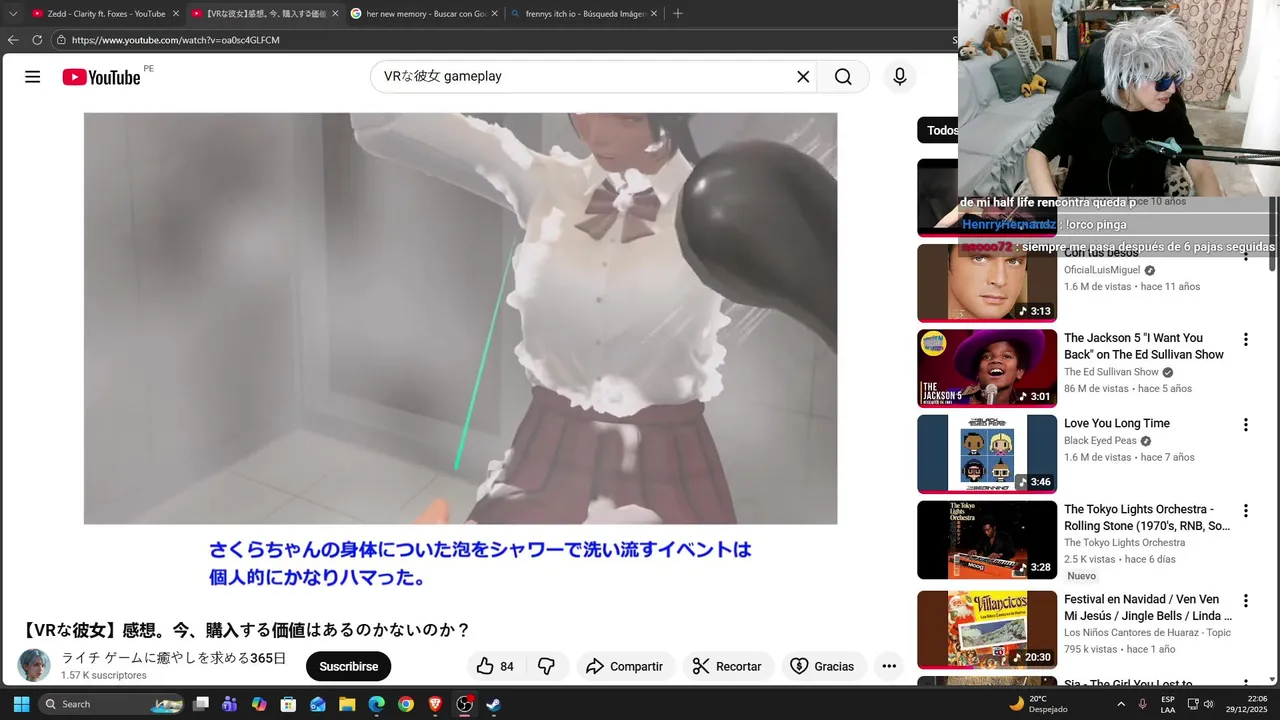
Task: Open The Ed Sullivan Show channel link
Action: (x=1111, y=372)
